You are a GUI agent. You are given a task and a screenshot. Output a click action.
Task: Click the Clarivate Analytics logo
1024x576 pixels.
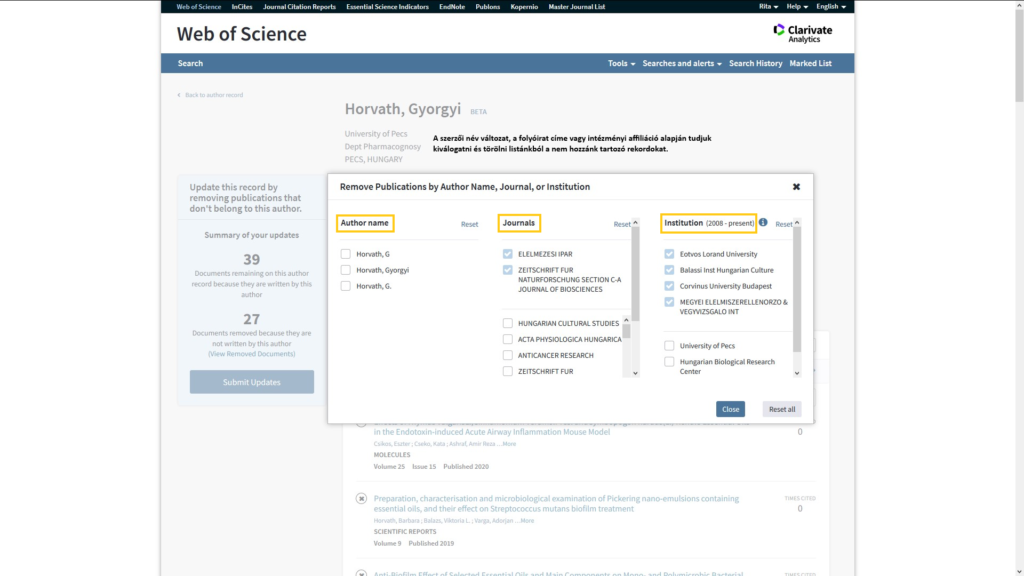tap(803, 33)
